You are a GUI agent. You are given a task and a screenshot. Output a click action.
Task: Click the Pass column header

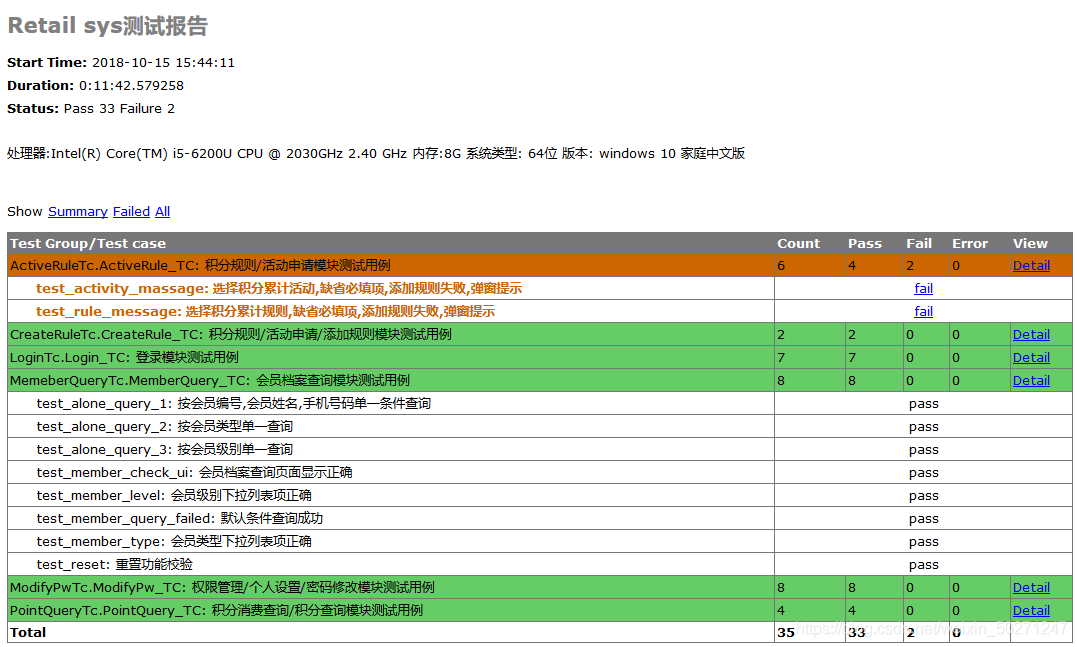tap(865, 244)
